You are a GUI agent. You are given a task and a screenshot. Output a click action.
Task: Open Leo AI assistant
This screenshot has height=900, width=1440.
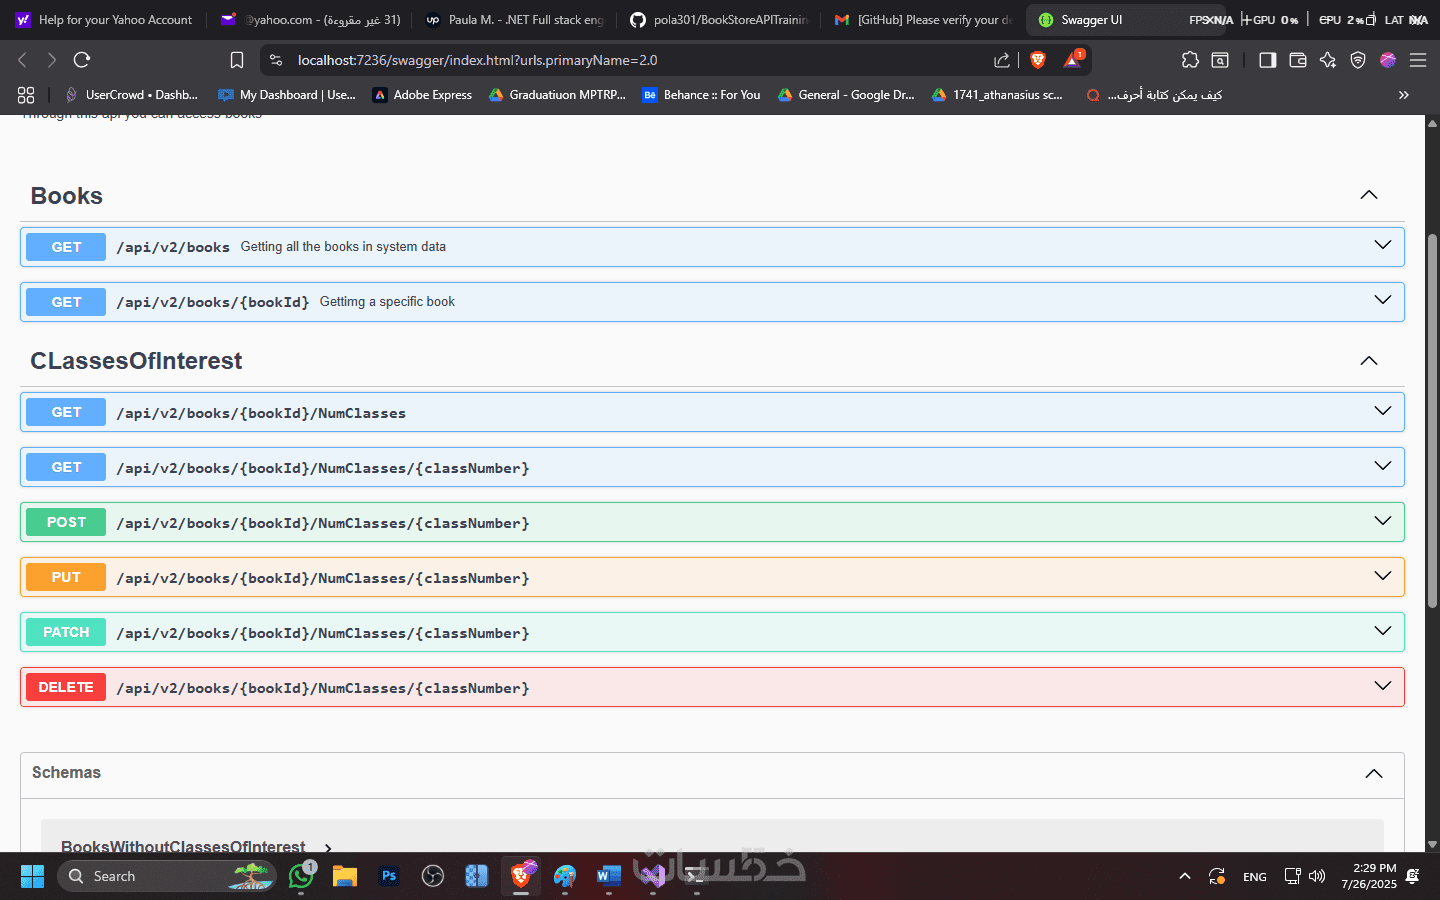point(1328,60)
